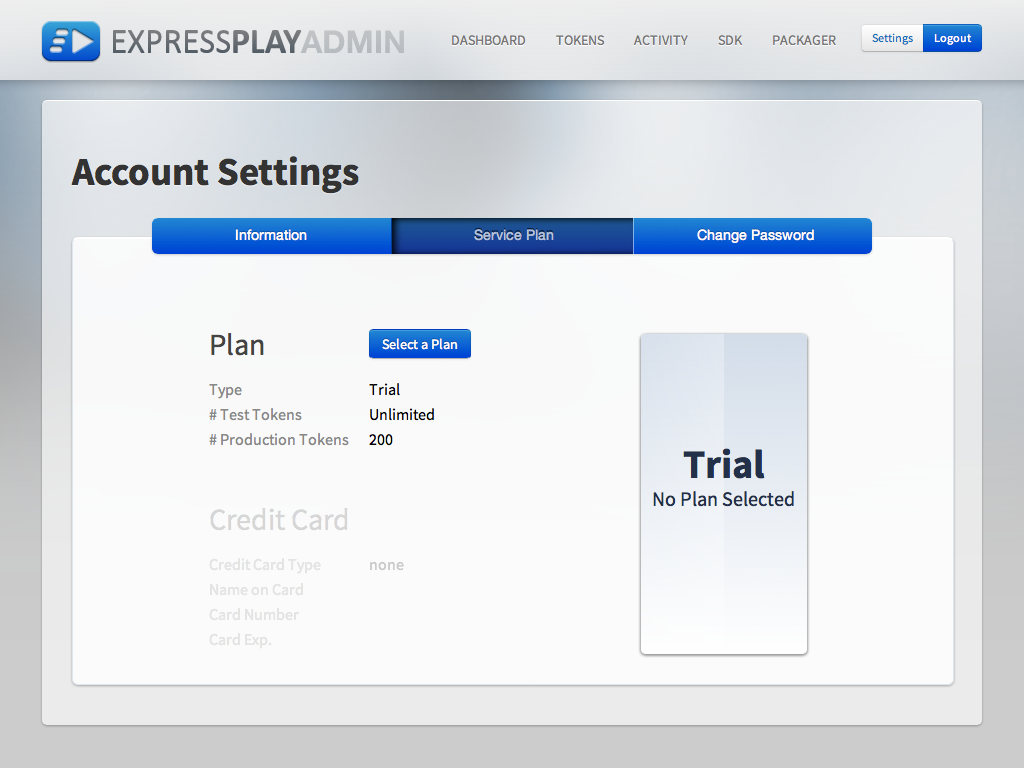Log out using the Logout button

pos(952,38)
